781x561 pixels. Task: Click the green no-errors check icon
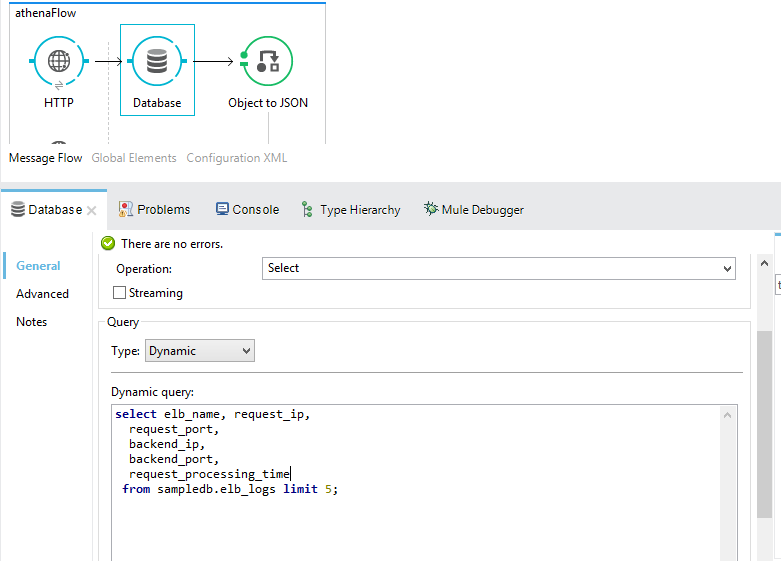click(x=108, y=243)
